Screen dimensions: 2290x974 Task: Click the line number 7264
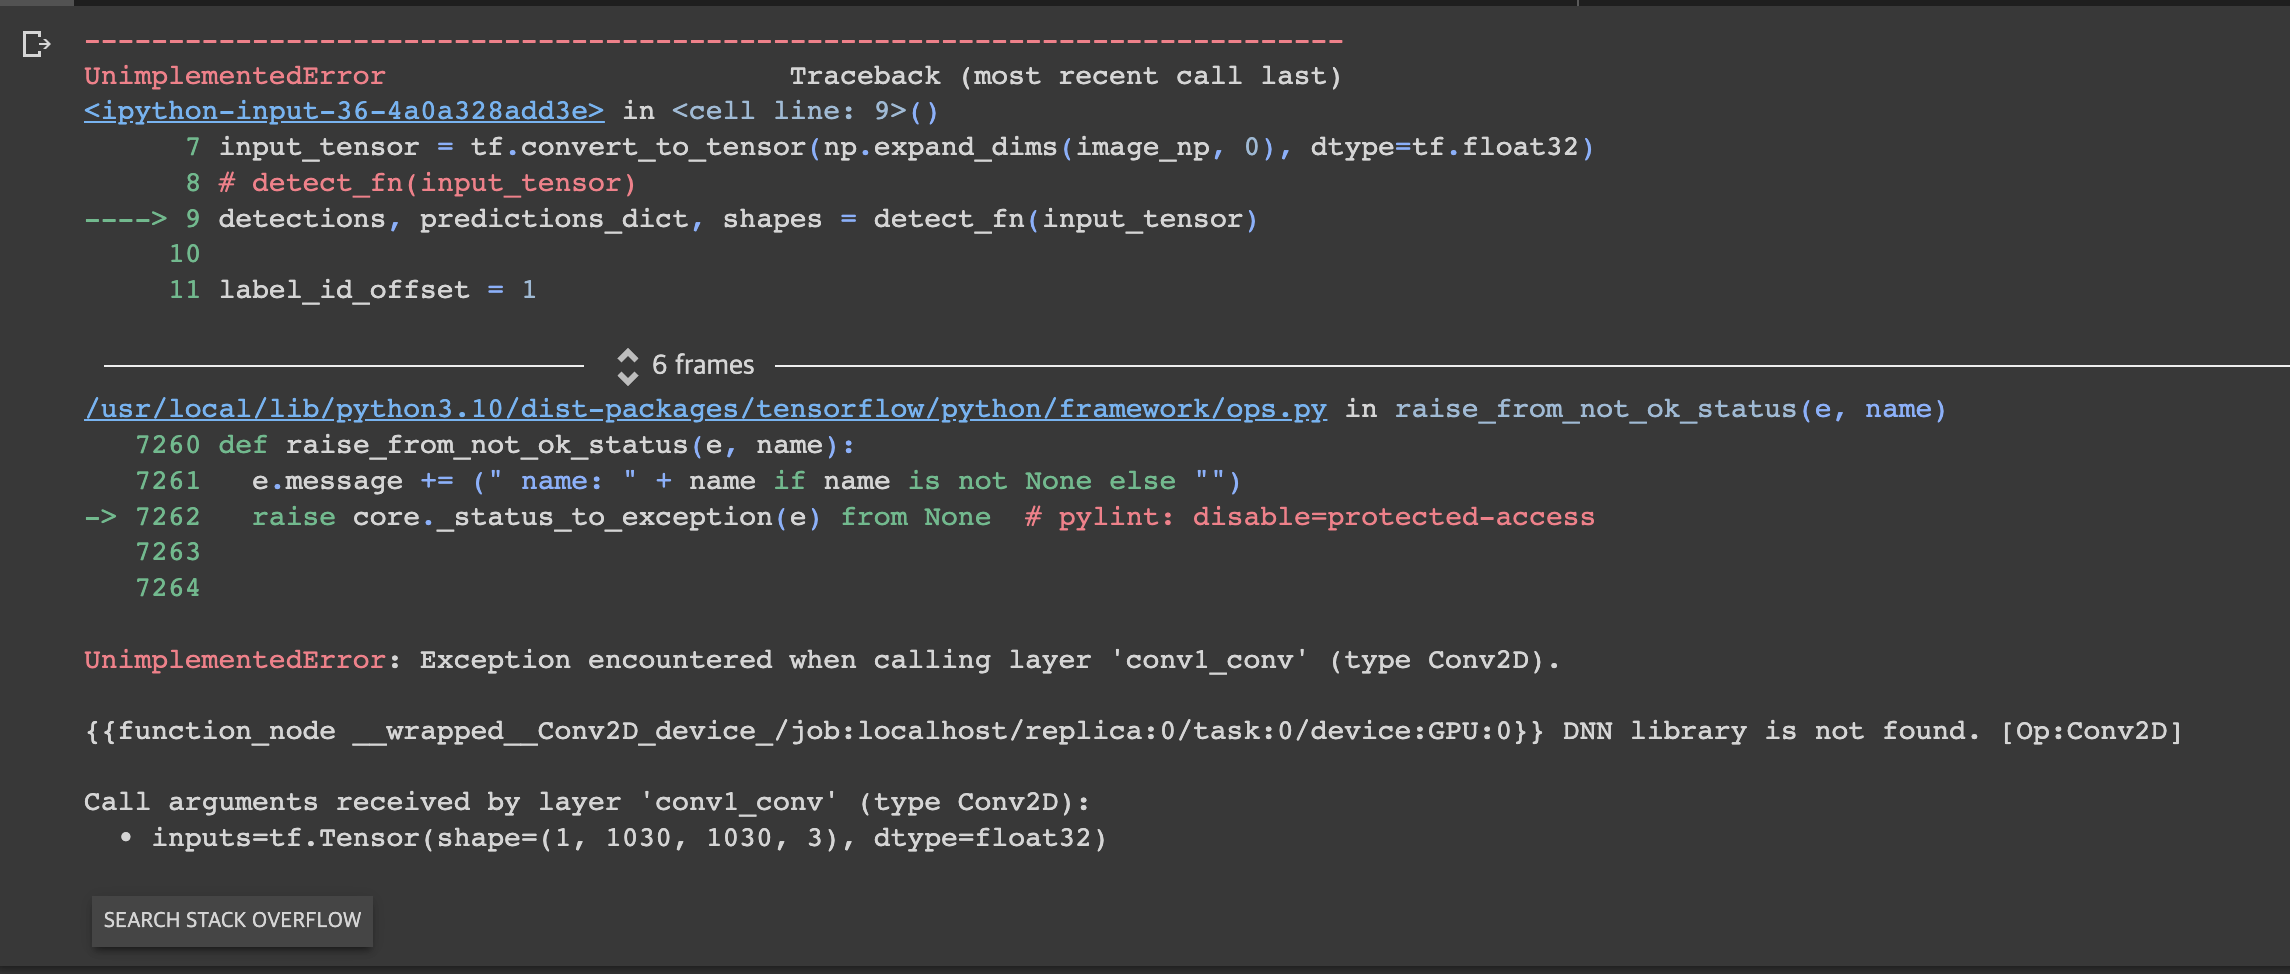(168, 588)
